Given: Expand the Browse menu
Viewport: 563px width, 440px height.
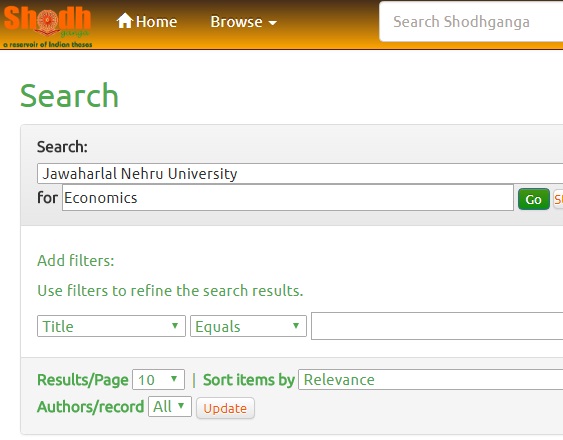Looking at the screenshot, I should click(243, 22).
